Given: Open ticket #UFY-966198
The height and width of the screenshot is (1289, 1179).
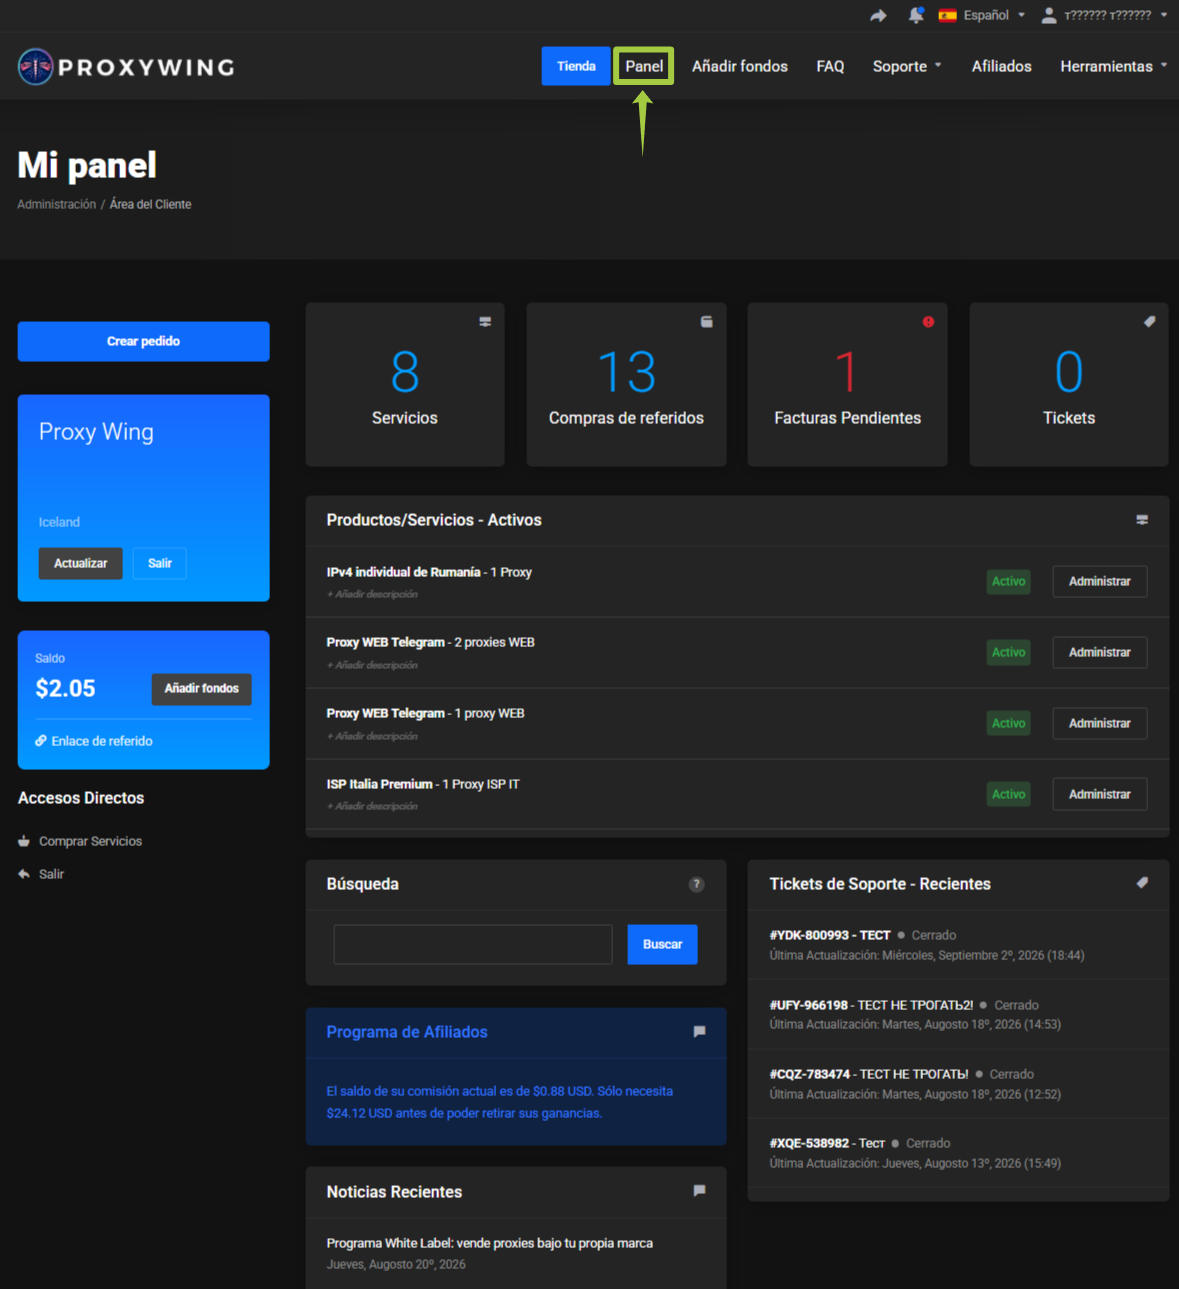Looking at the screenshot, I should coord(871,1005).
